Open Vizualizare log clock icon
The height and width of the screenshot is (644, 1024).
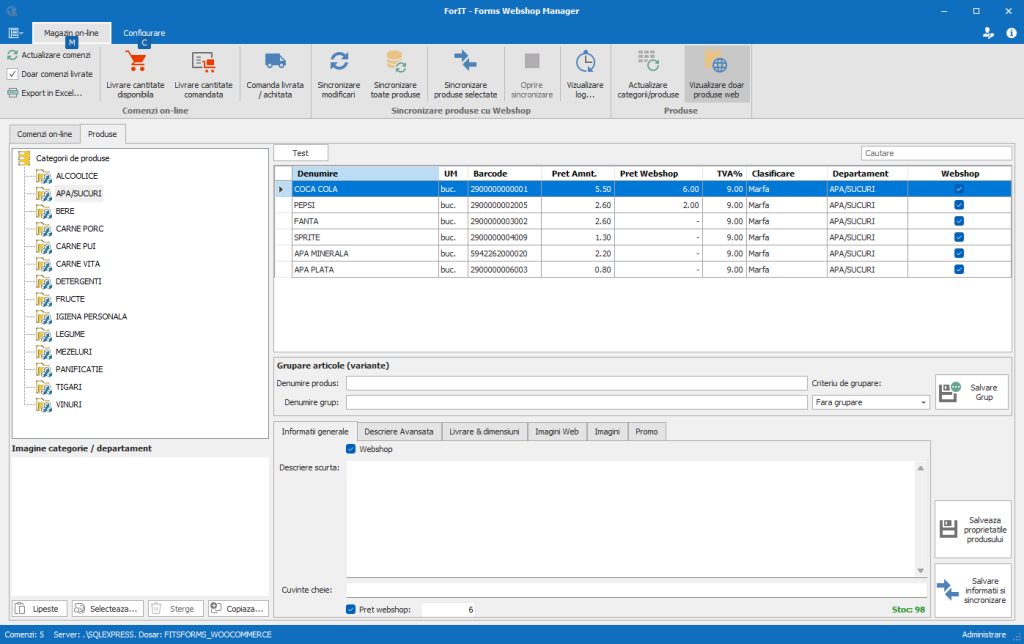pos(585,62)
